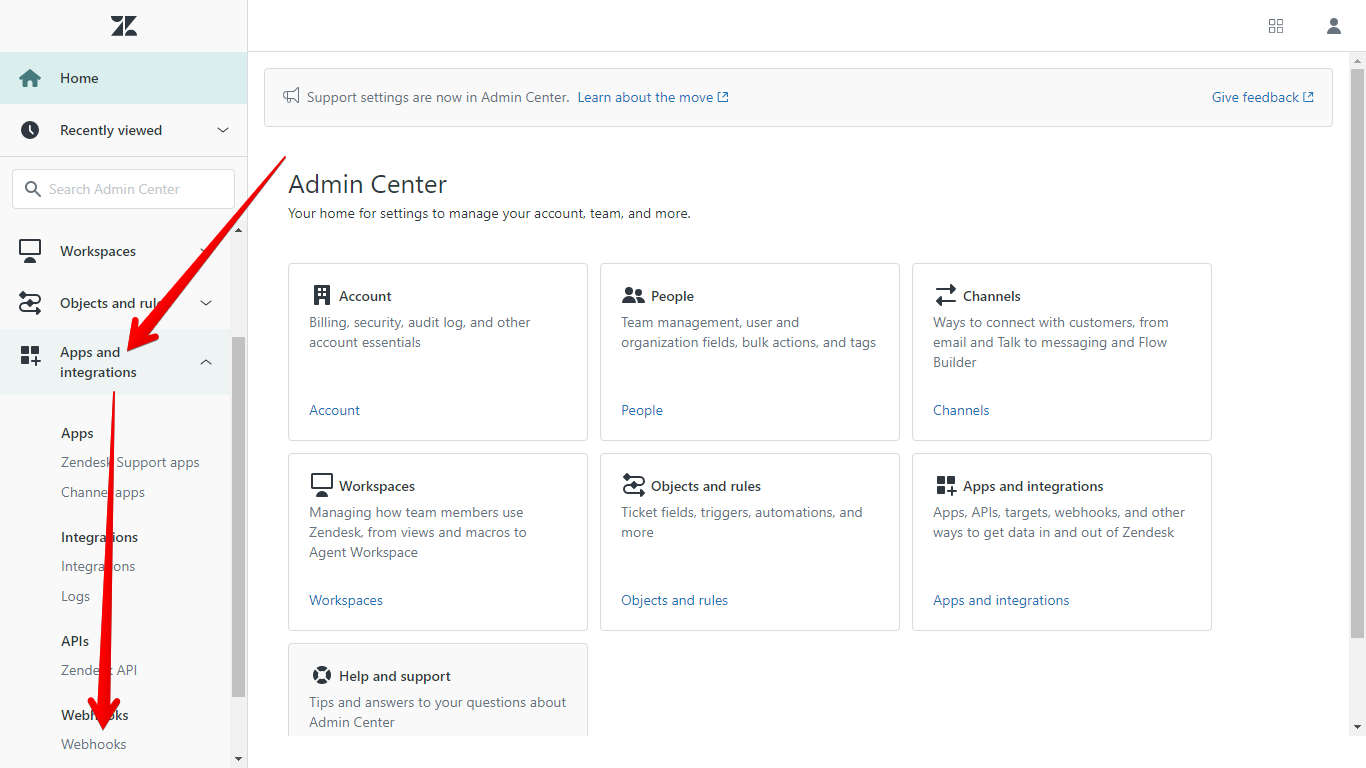1366x768 pixels.
Task: Open the Account link in card
Action: pyautogui.click(x=334, y=410)
